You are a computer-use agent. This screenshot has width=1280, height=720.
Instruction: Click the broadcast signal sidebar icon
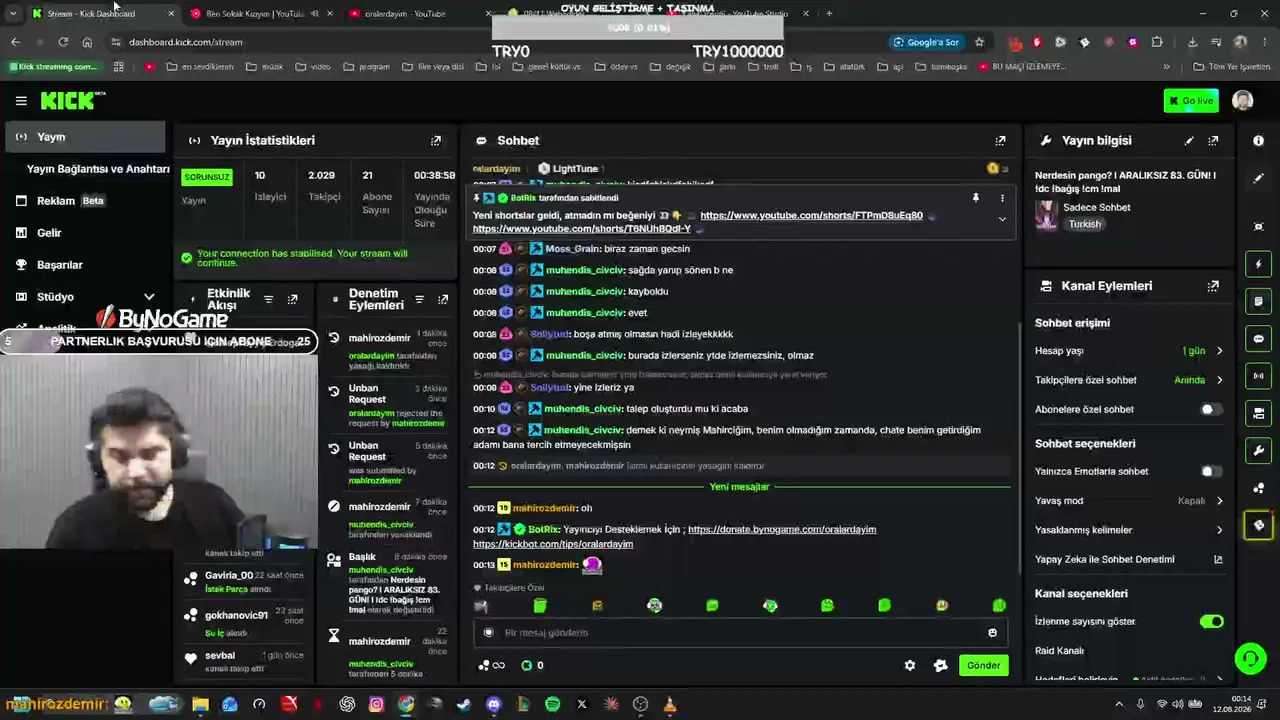click(1259, 376)
